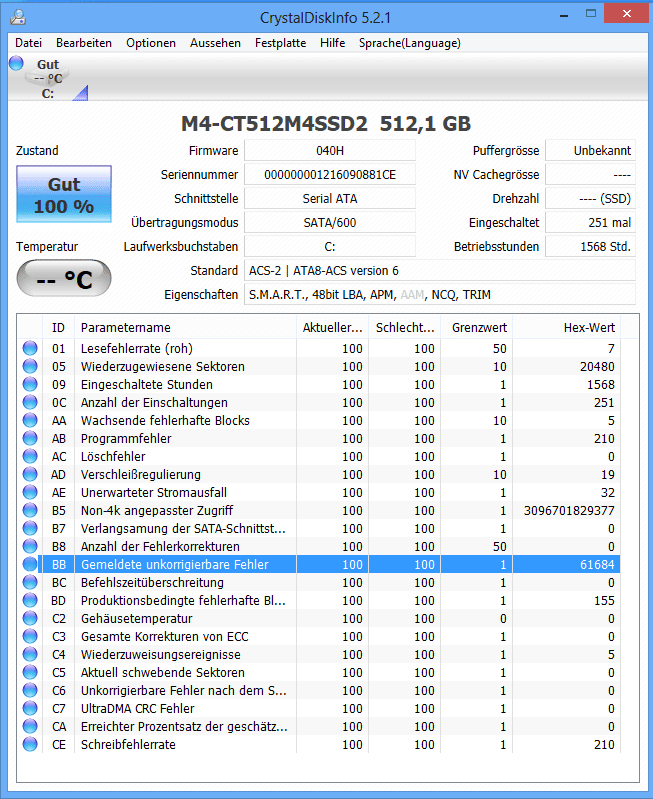Screen dimensions: 653x799
Task: Click status orb for Gehäusetemperatur row
Action: (x=30, y=618)
